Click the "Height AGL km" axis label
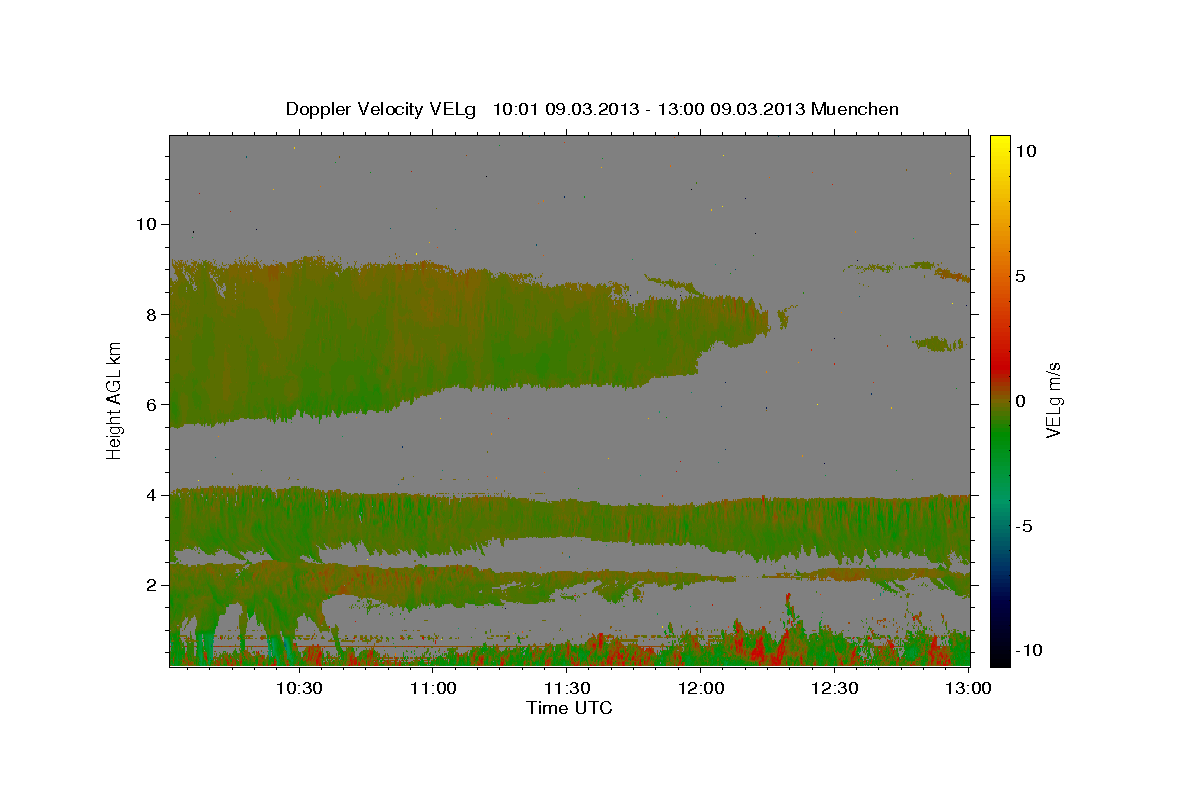This screenshot has width=1200, height=800. pyautogui.click(x=115, y=400)
